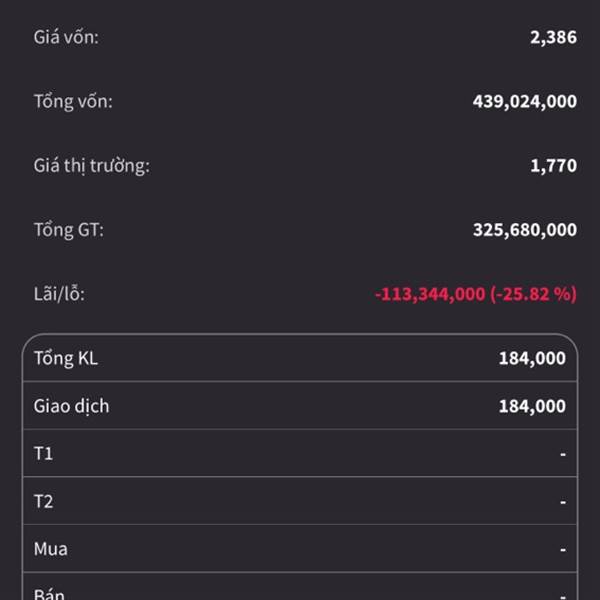
Task: Tap the dash value in T1 row
Action: pyautogui.click(x=563, y=454)
